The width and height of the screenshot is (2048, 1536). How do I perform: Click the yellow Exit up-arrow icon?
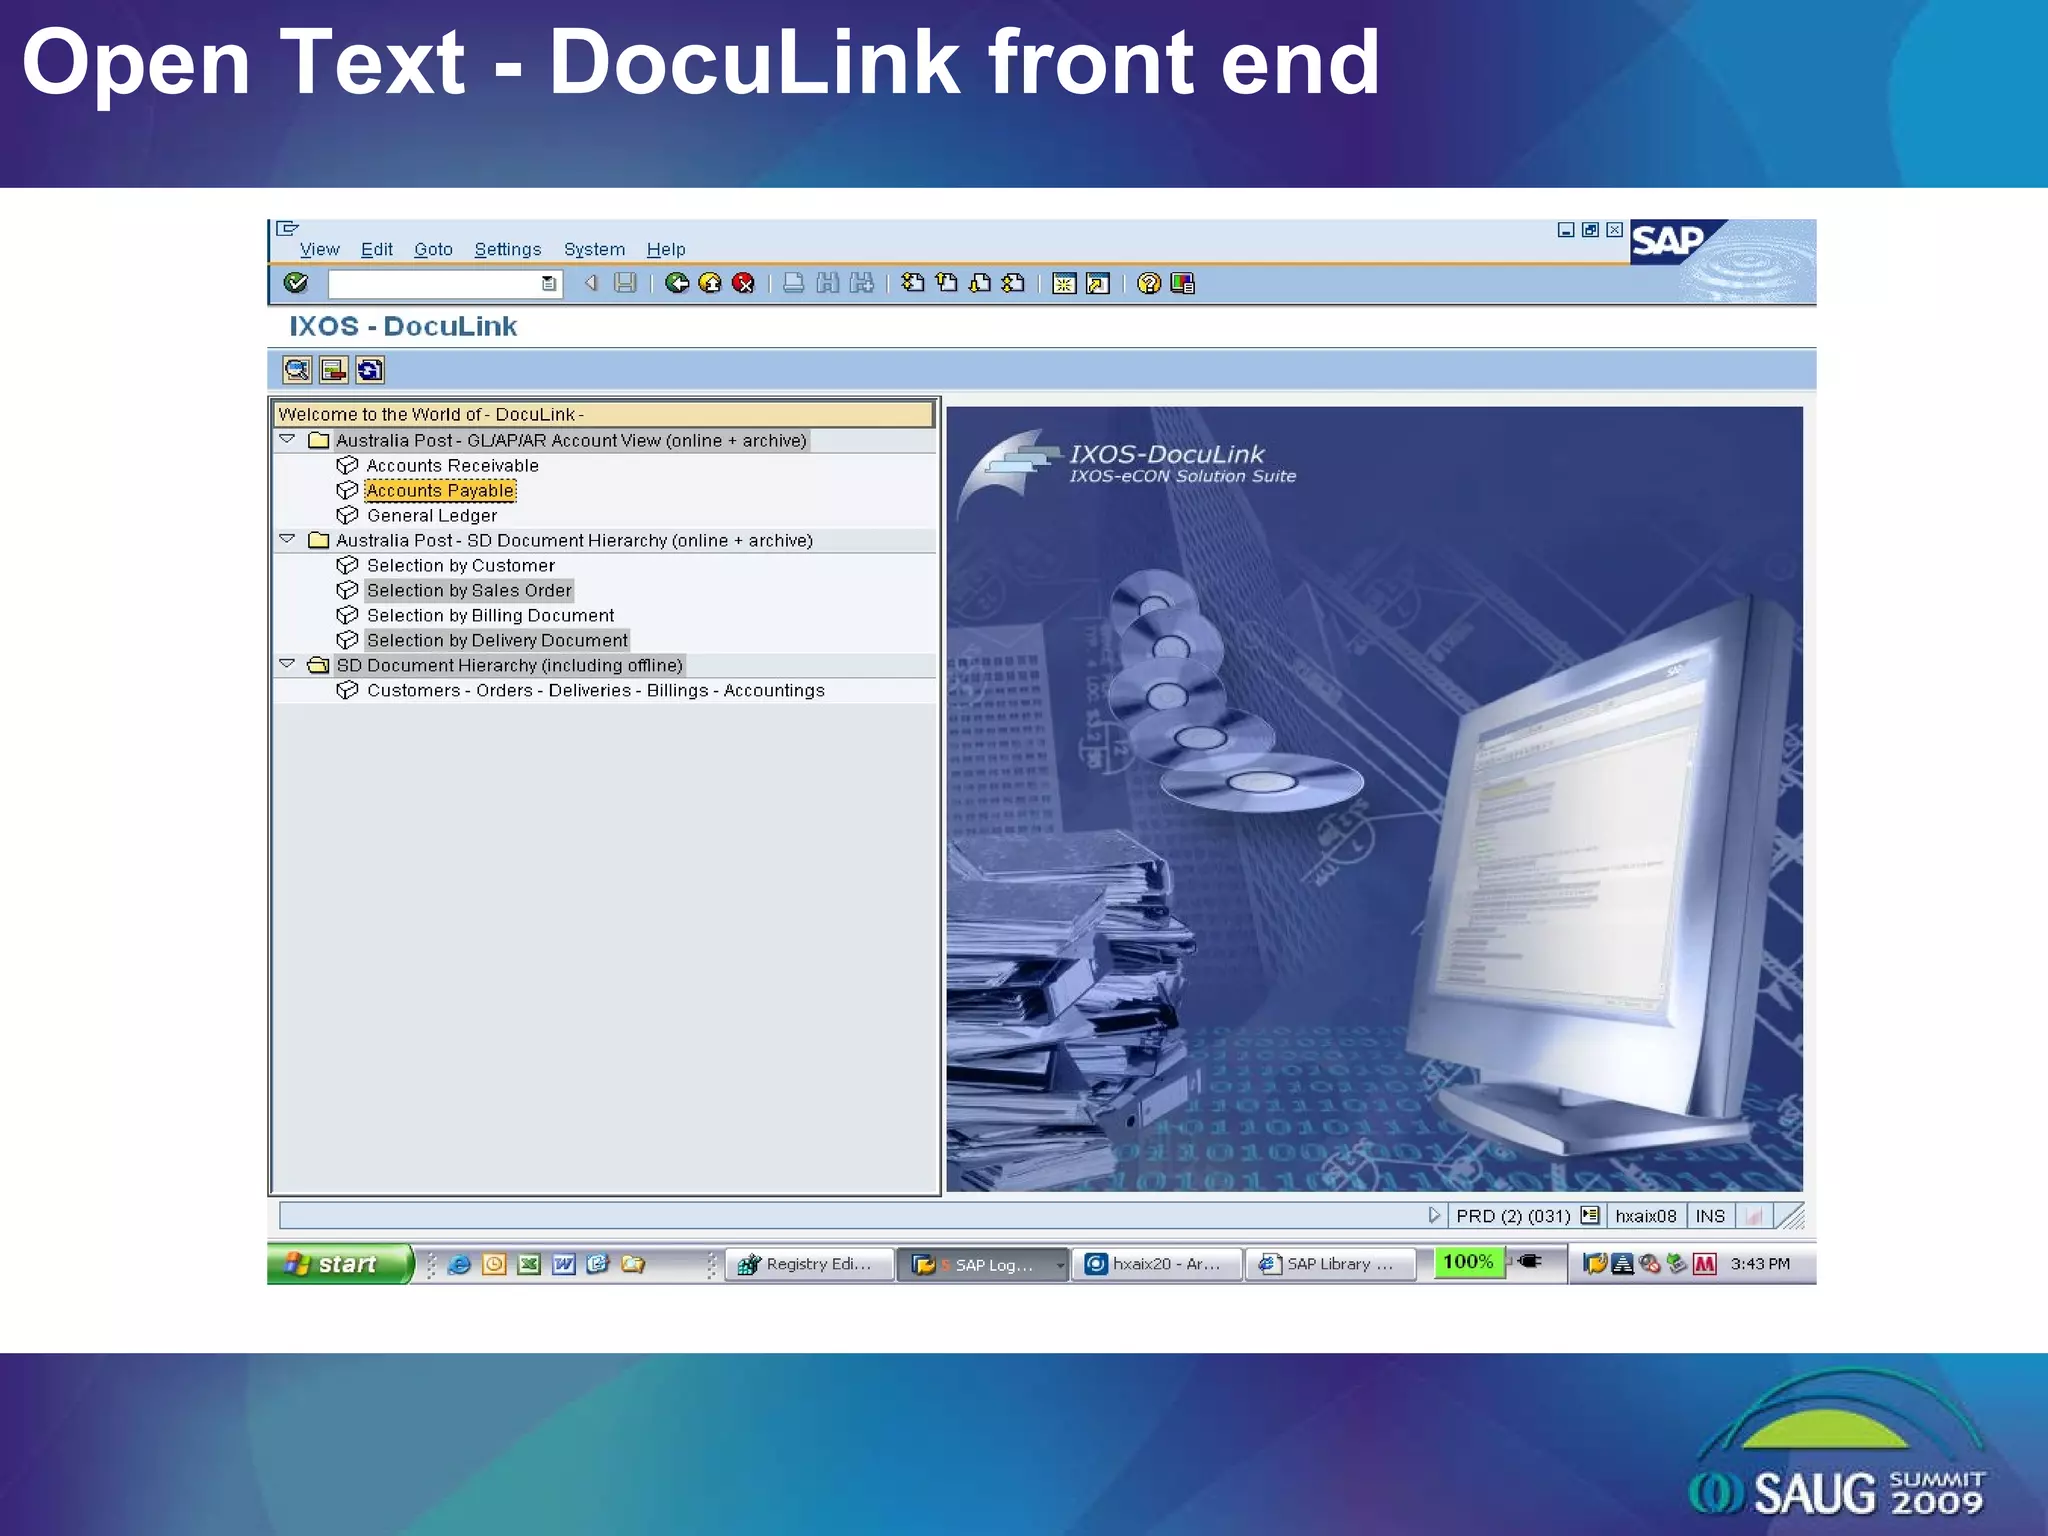pyautogui.click(x=710, y=283)
